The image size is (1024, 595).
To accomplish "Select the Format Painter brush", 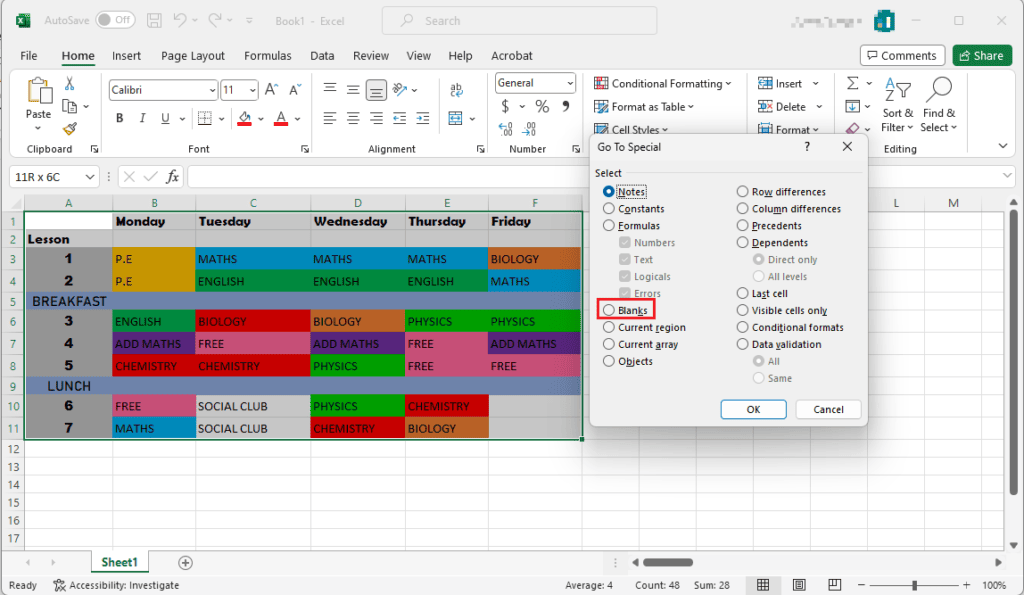I will pyautogui.click(x=70, y=129).
